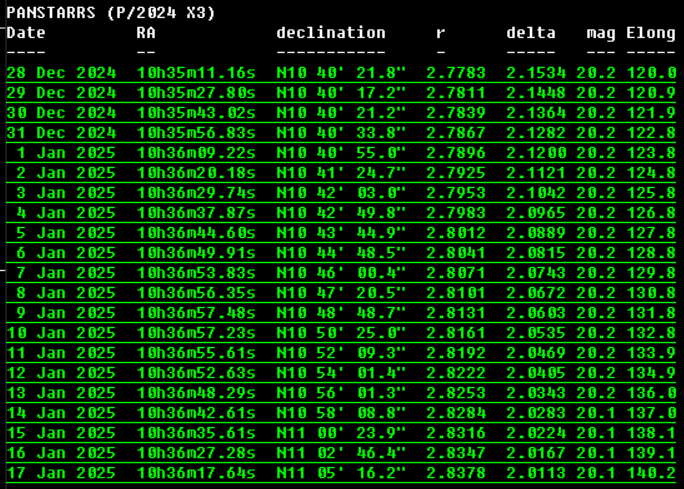This screenshot has width=684, height=489.
Task: Click the delta column header
Action: tap(531, 33)
